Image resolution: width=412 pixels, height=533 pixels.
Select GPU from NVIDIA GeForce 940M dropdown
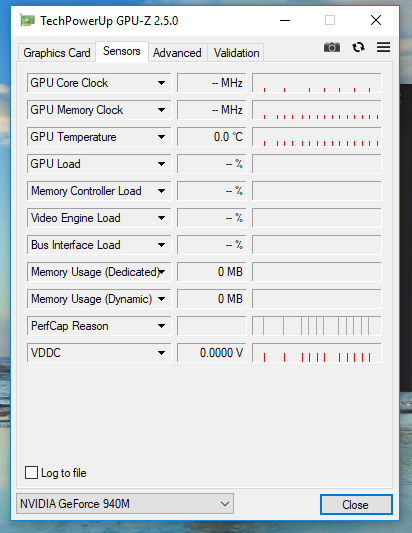pos(125,504)
